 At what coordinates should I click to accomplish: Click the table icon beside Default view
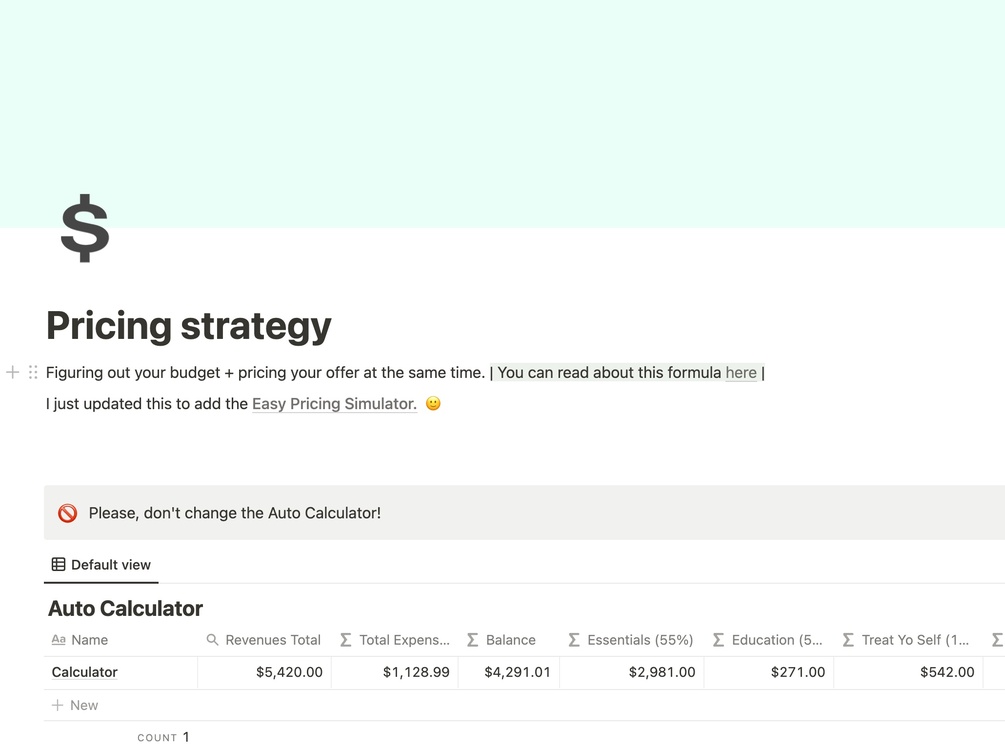pos(59,565)
